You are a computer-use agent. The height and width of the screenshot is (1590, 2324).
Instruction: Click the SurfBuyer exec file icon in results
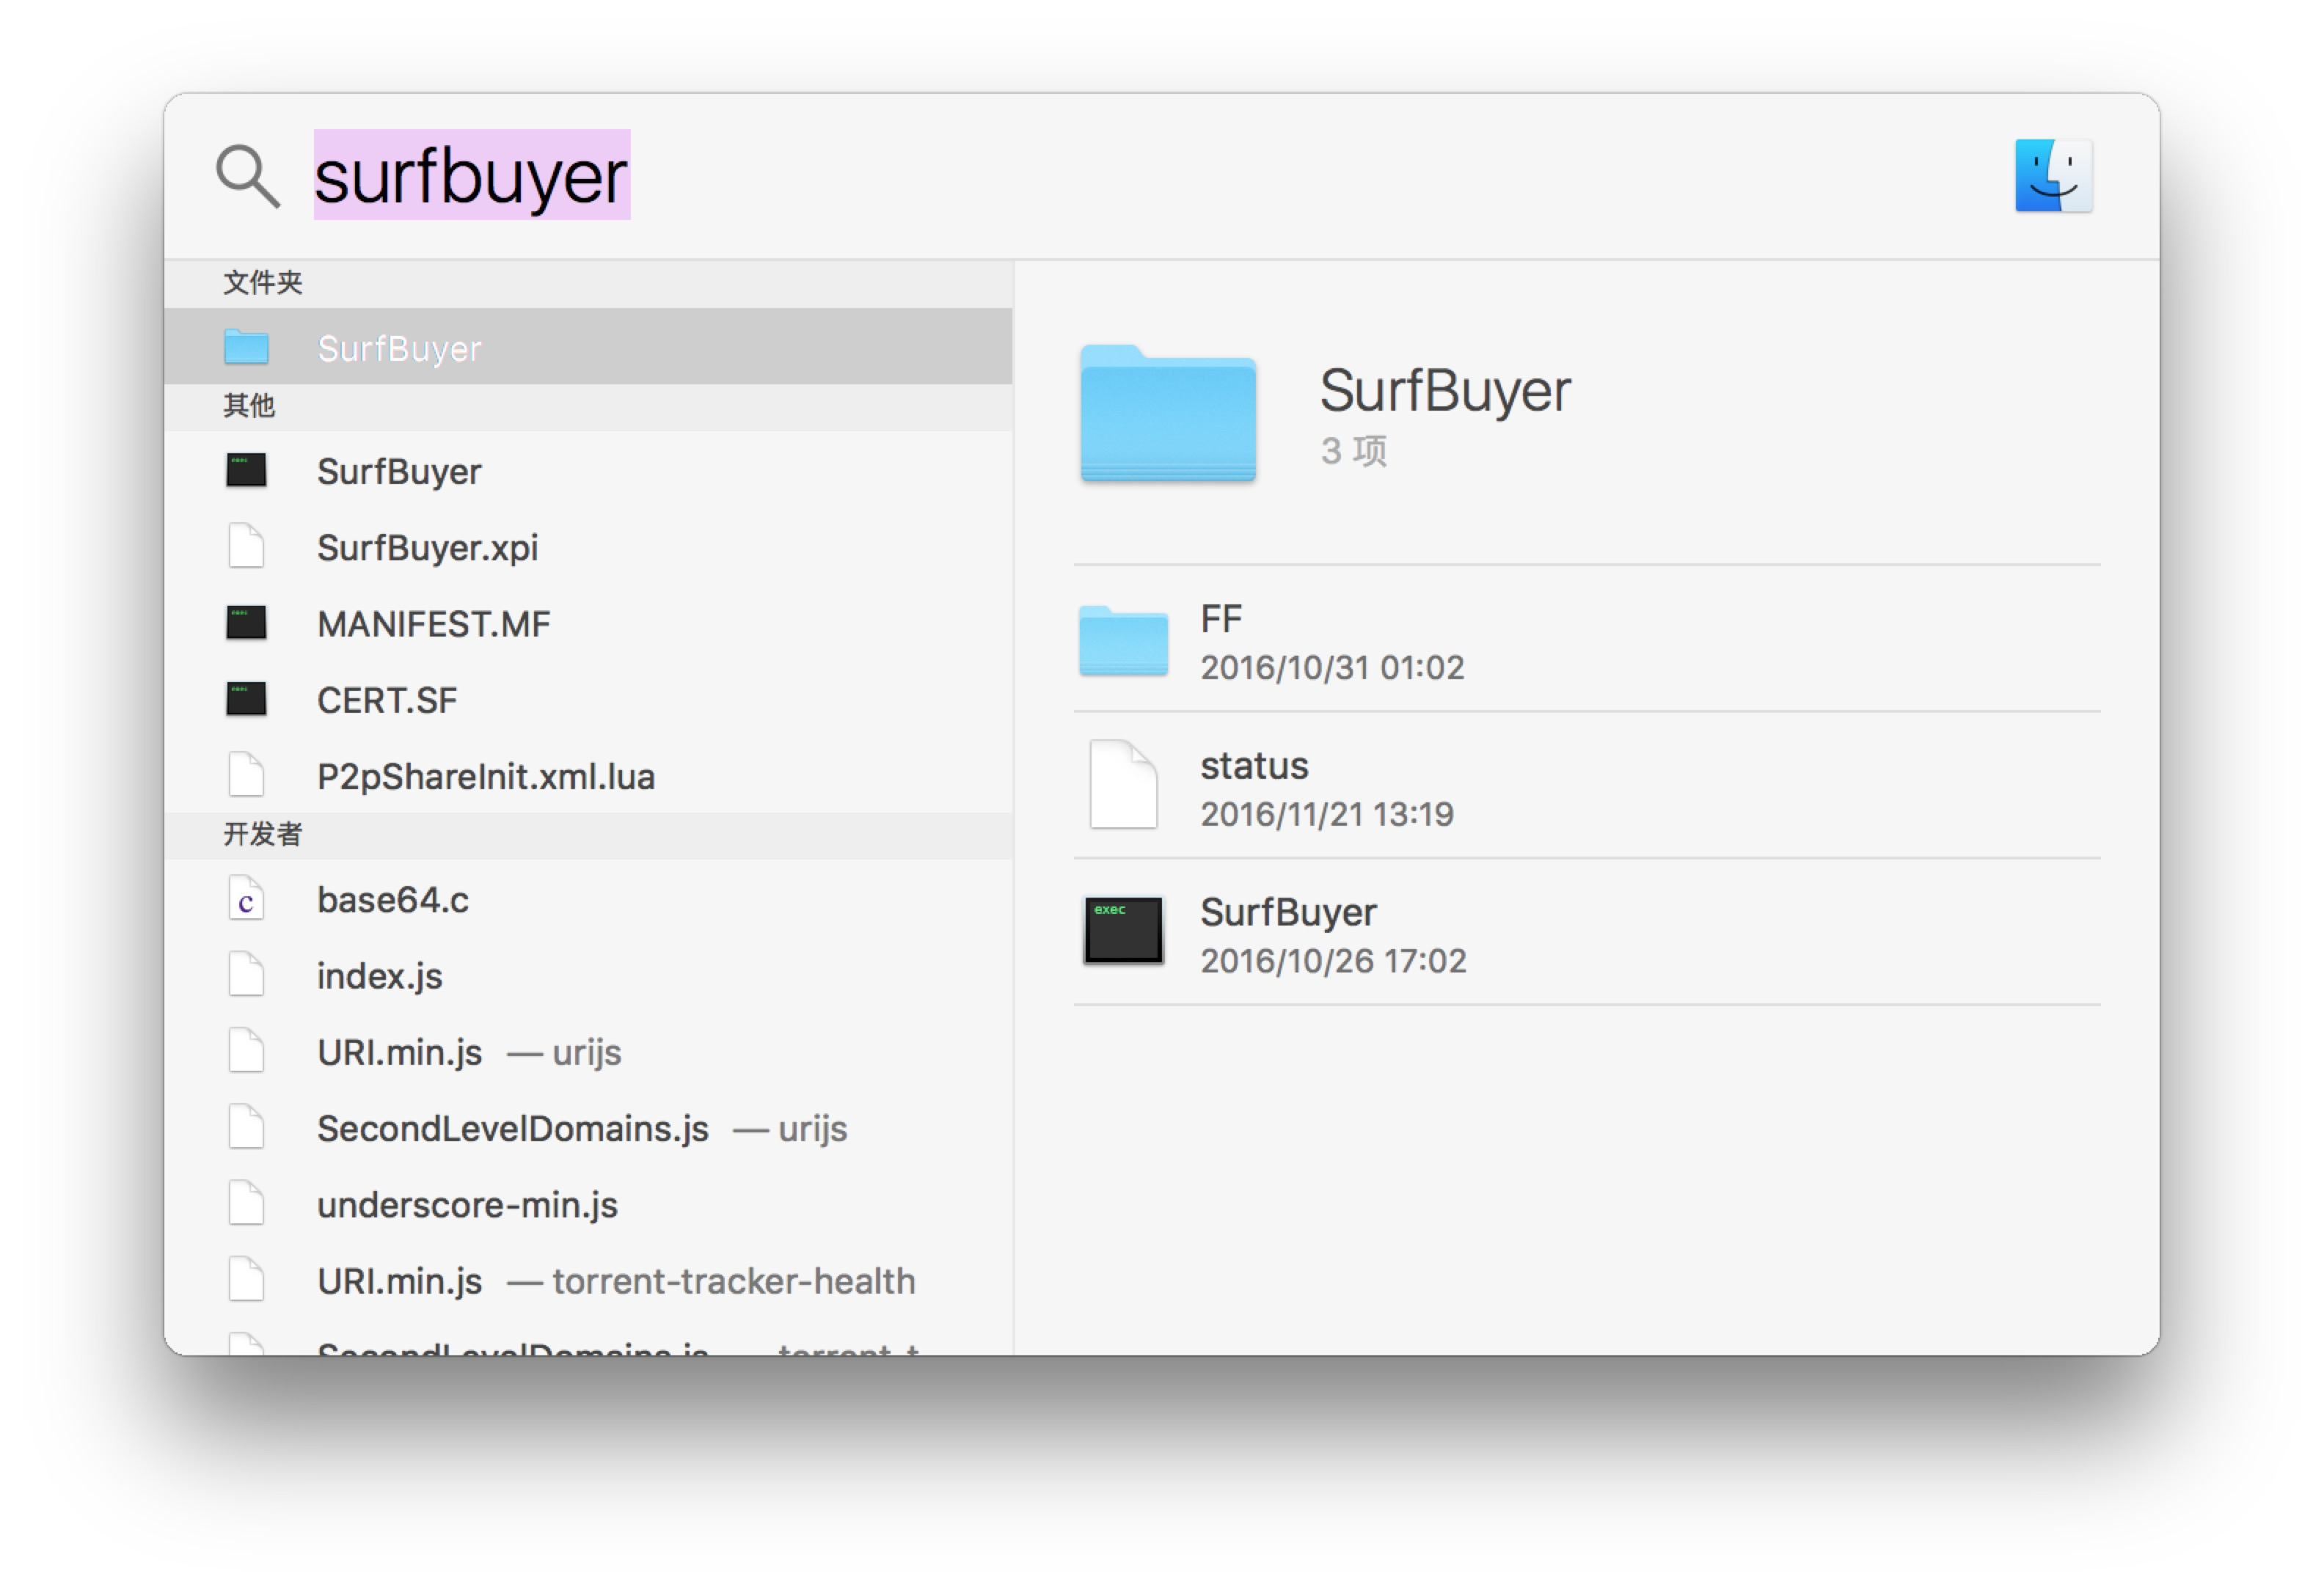point(246,470)
